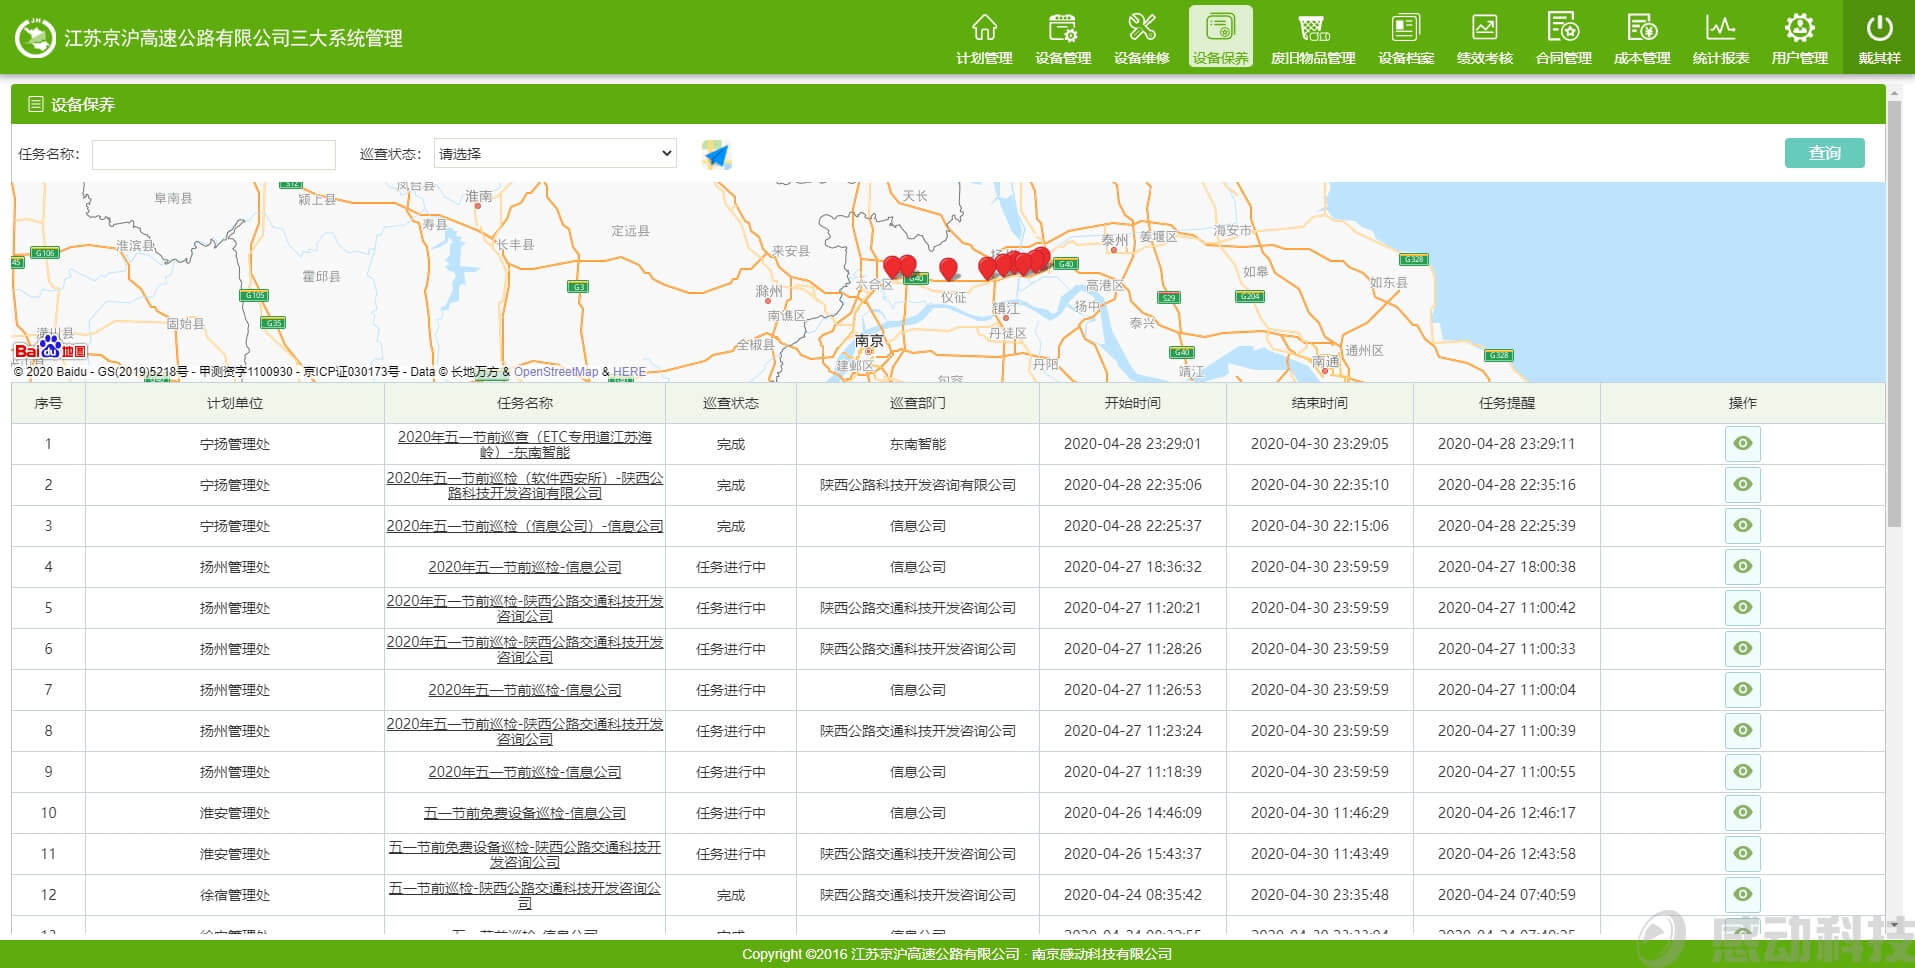Click the eye icon for row 10
The width and height of the screenshot is (1915, 968).
(x=1742, y=813)
